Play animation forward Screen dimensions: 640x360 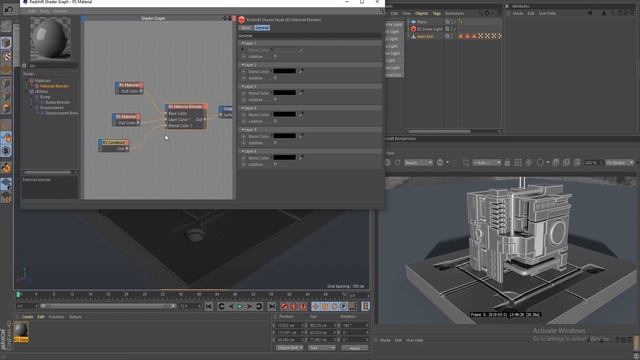click(x=240, y=306)
